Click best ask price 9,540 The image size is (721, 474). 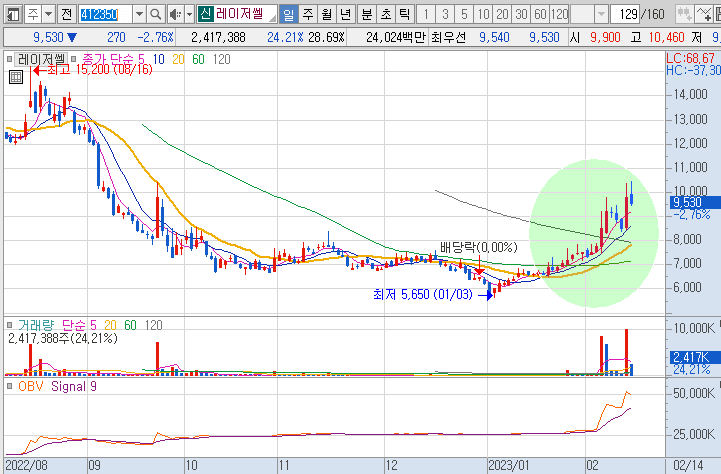point(494,37)
